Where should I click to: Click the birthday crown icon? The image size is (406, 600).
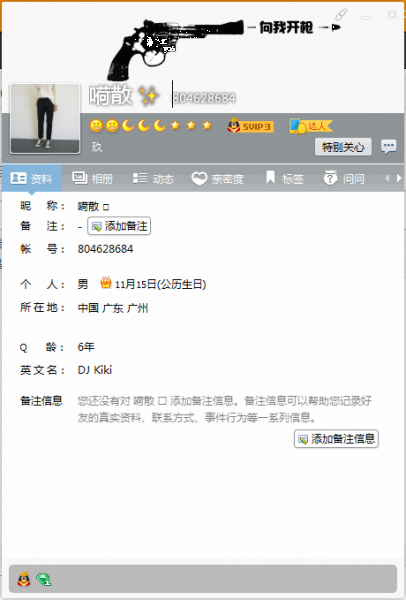pos(106,283)
